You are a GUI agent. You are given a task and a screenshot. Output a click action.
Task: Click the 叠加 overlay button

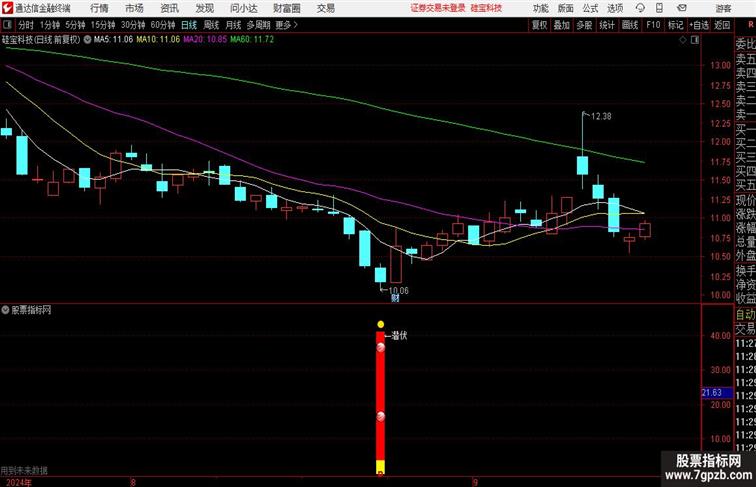click(562, 25)
